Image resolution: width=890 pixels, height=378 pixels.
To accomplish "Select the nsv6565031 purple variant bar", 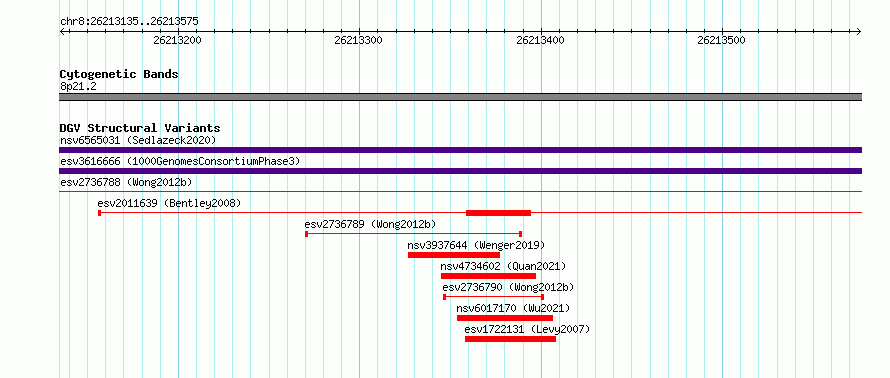I will [x=460, y=150].
